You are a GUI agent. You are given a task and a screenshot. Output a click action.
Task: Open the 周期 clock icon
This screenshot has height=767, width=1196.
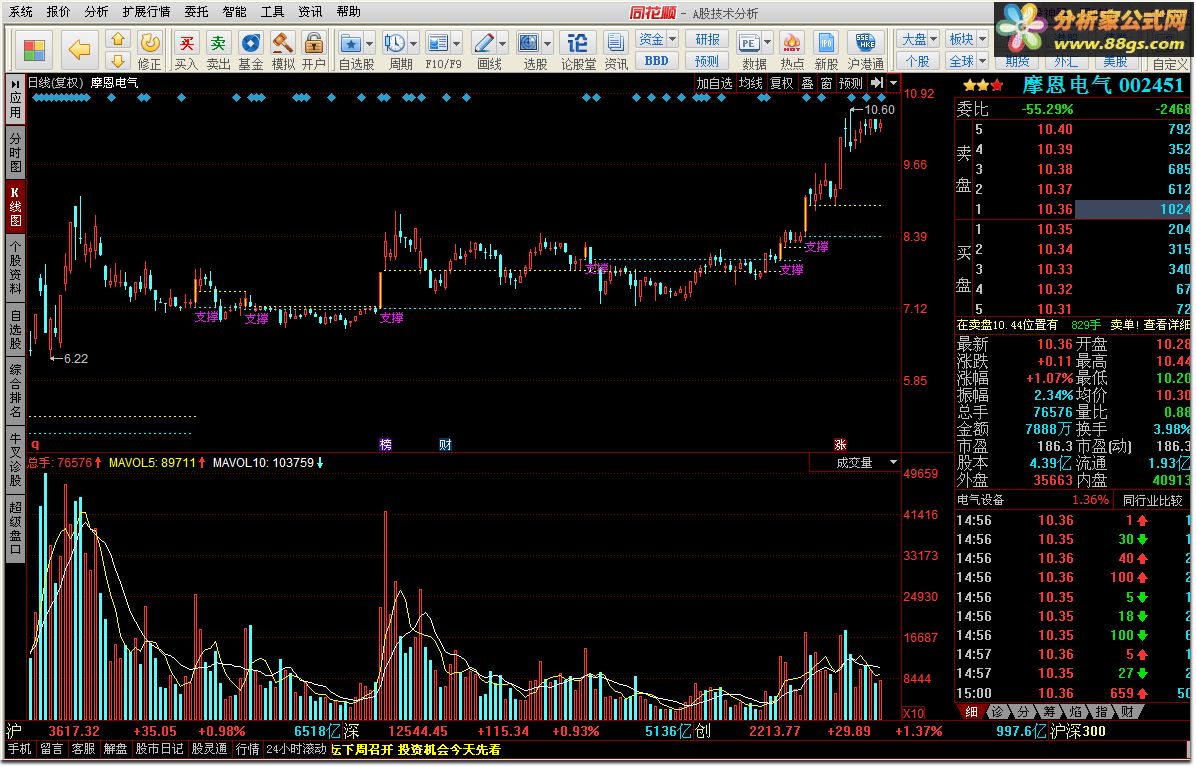(x=394, y=43)
